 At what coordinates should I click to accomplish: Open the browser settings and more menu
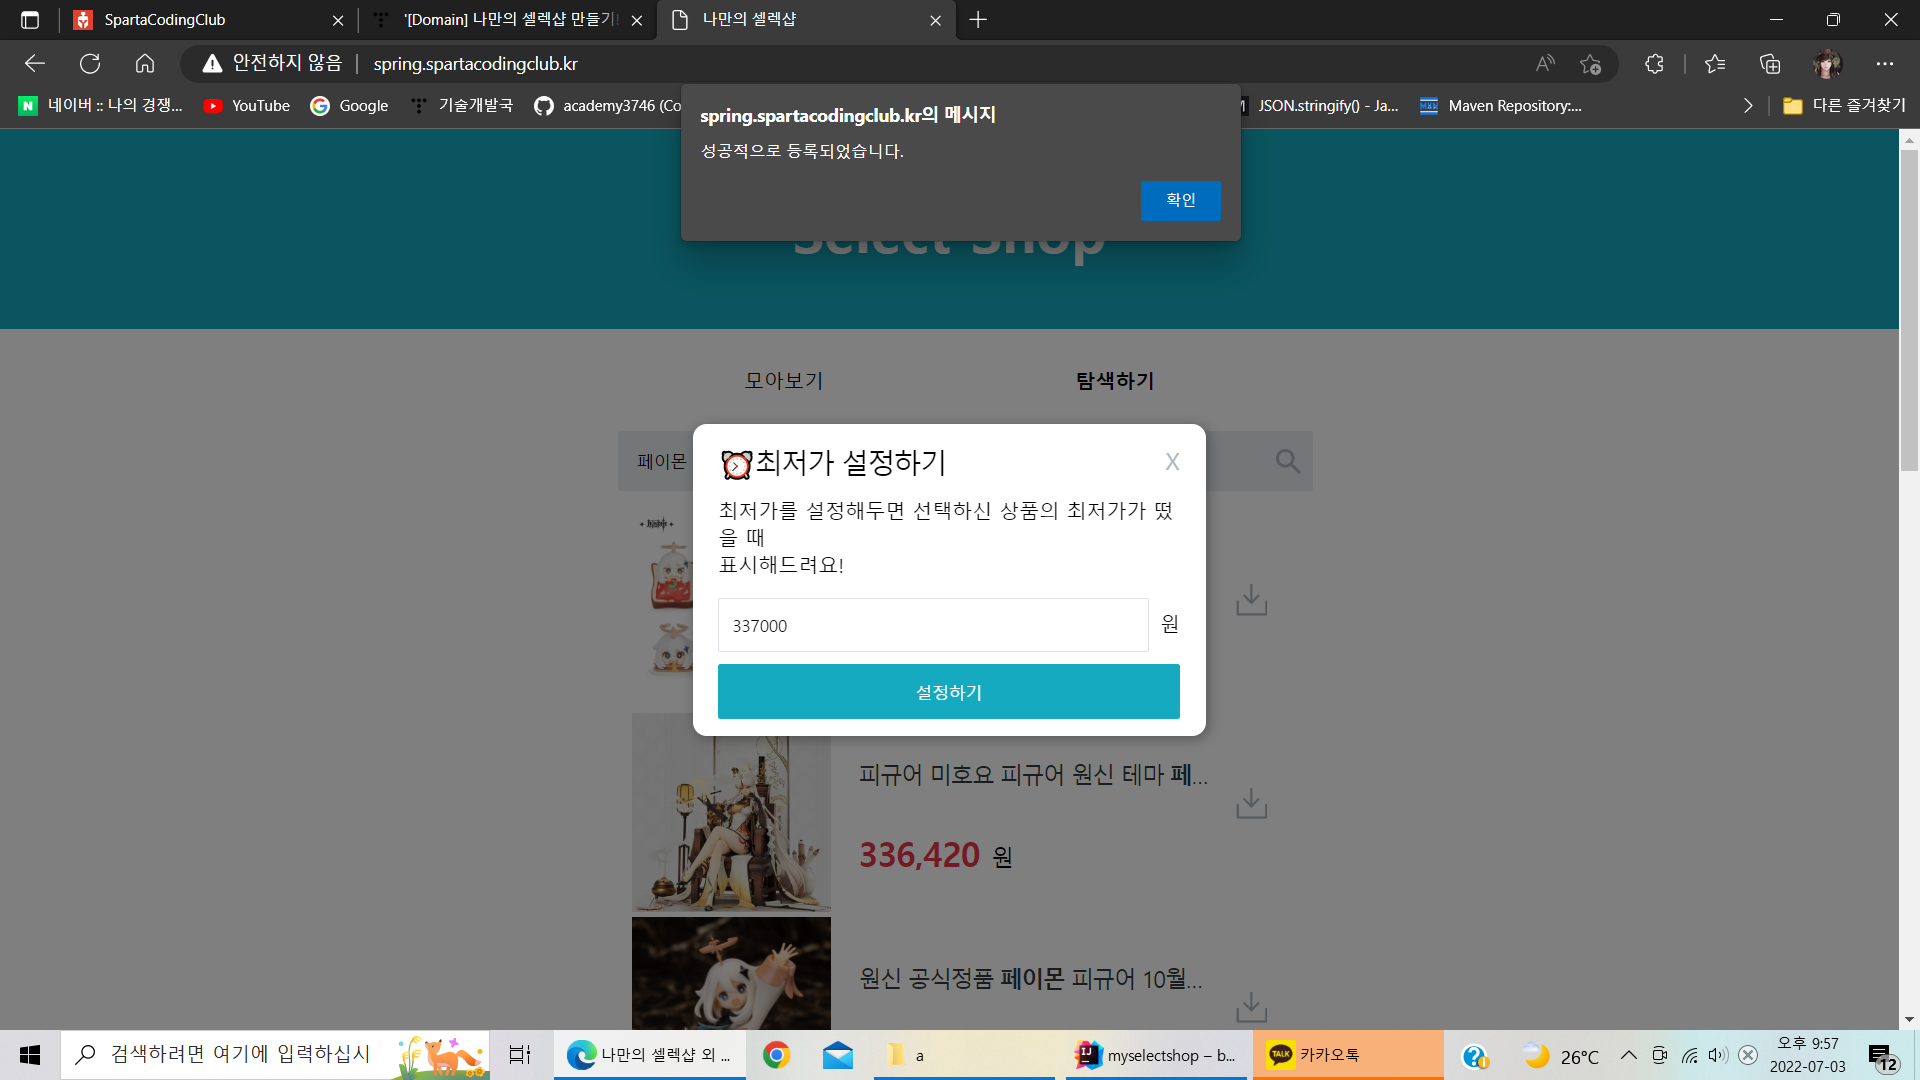pyautogui.click(x=1885, y=64)
